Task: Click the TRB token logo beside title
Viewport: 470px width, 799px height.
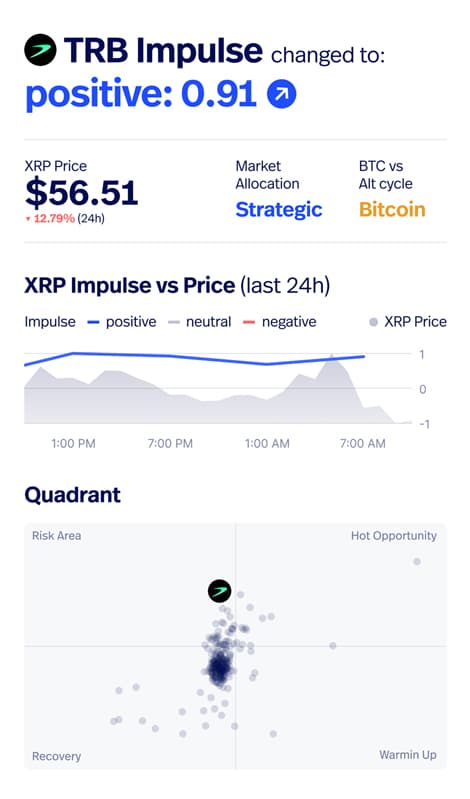Action: click(40, 50)
